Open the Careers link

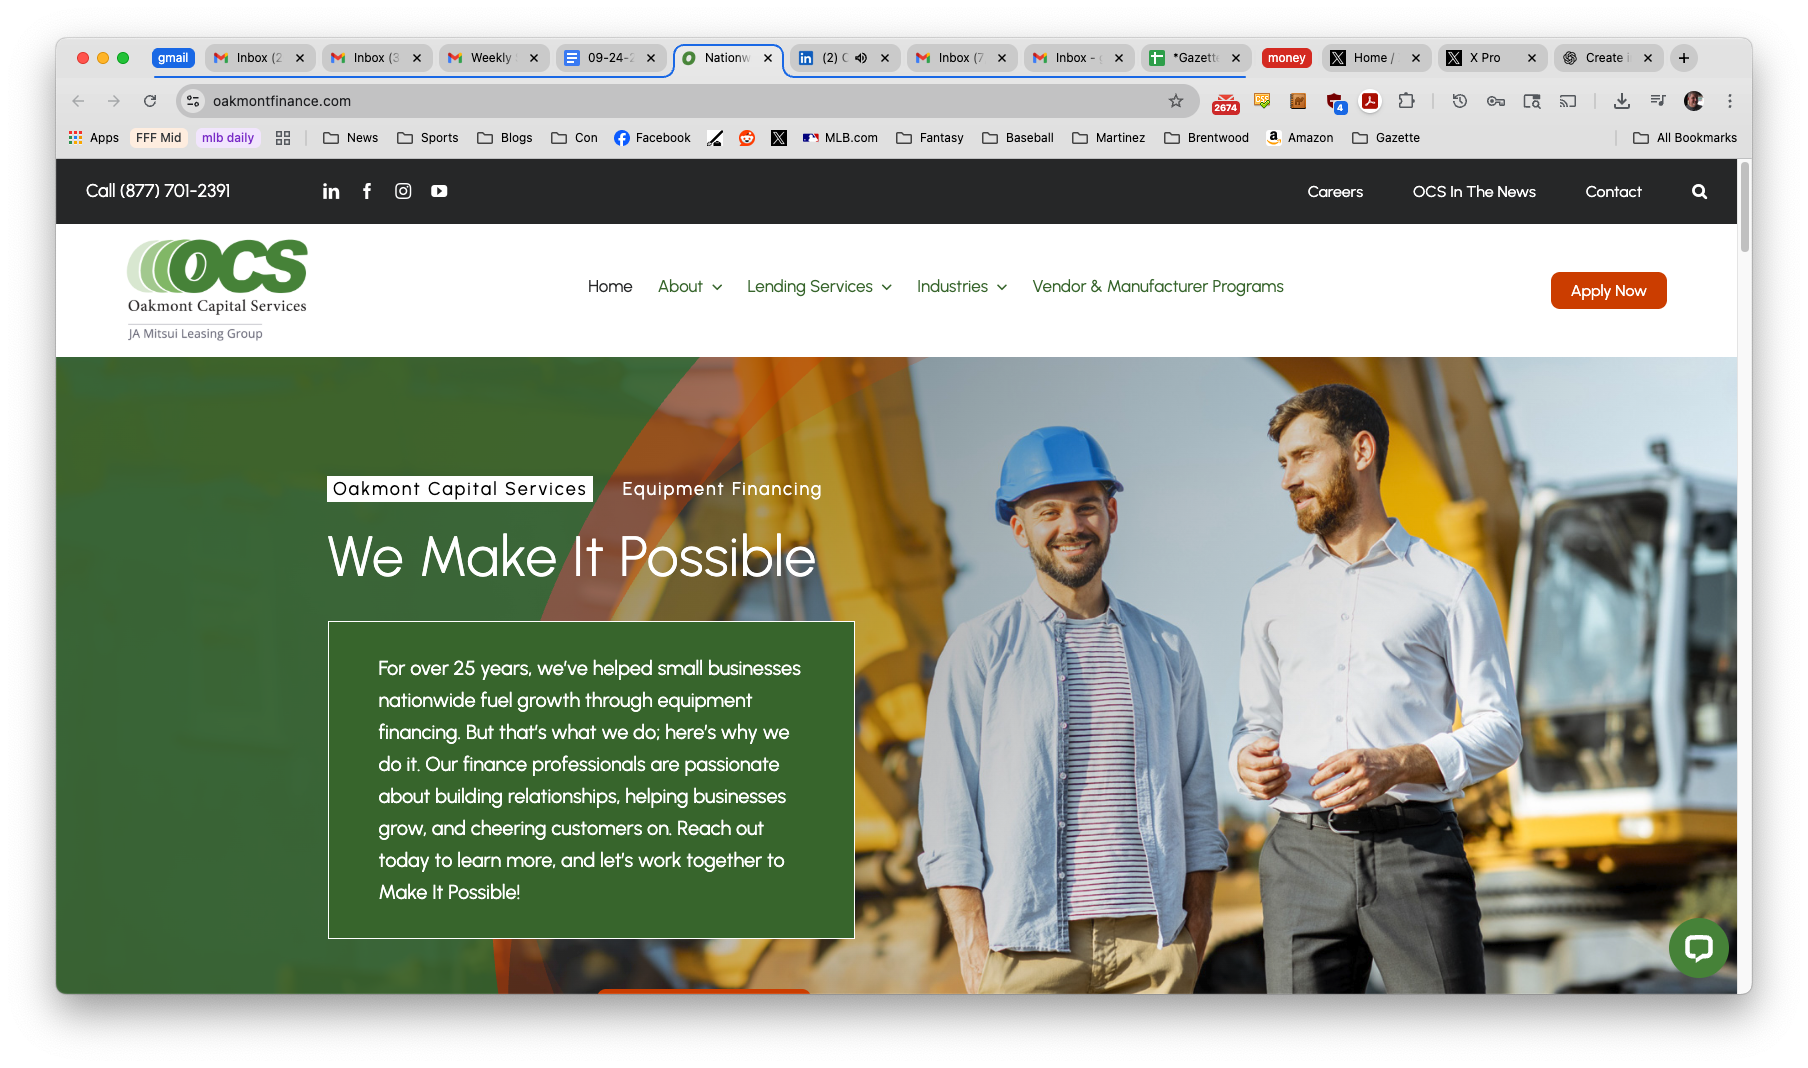1335,192
